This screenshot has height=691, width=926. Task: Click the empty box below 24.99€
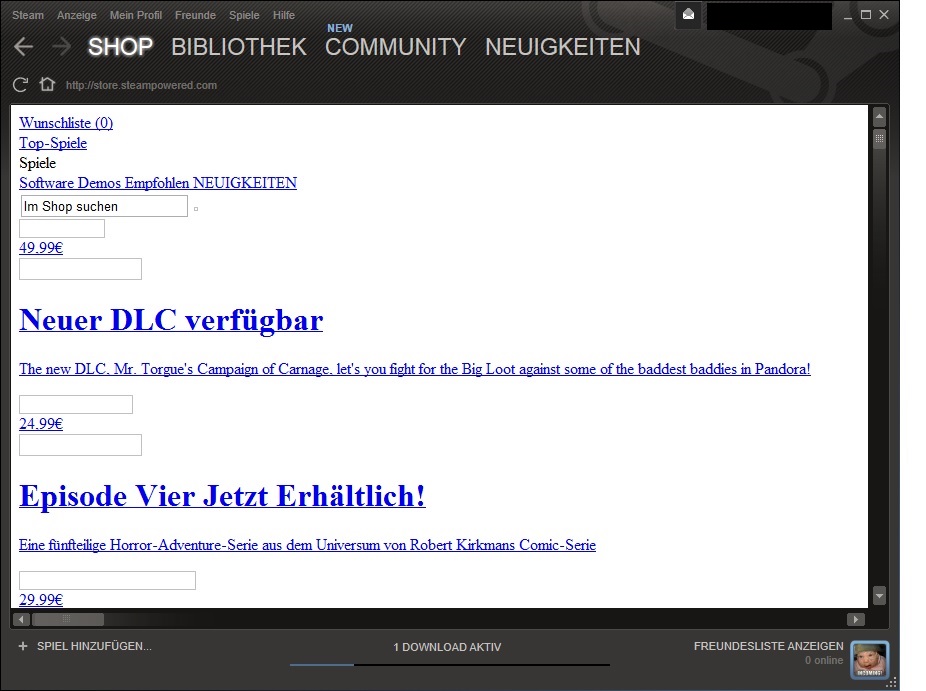click(80, 445)
